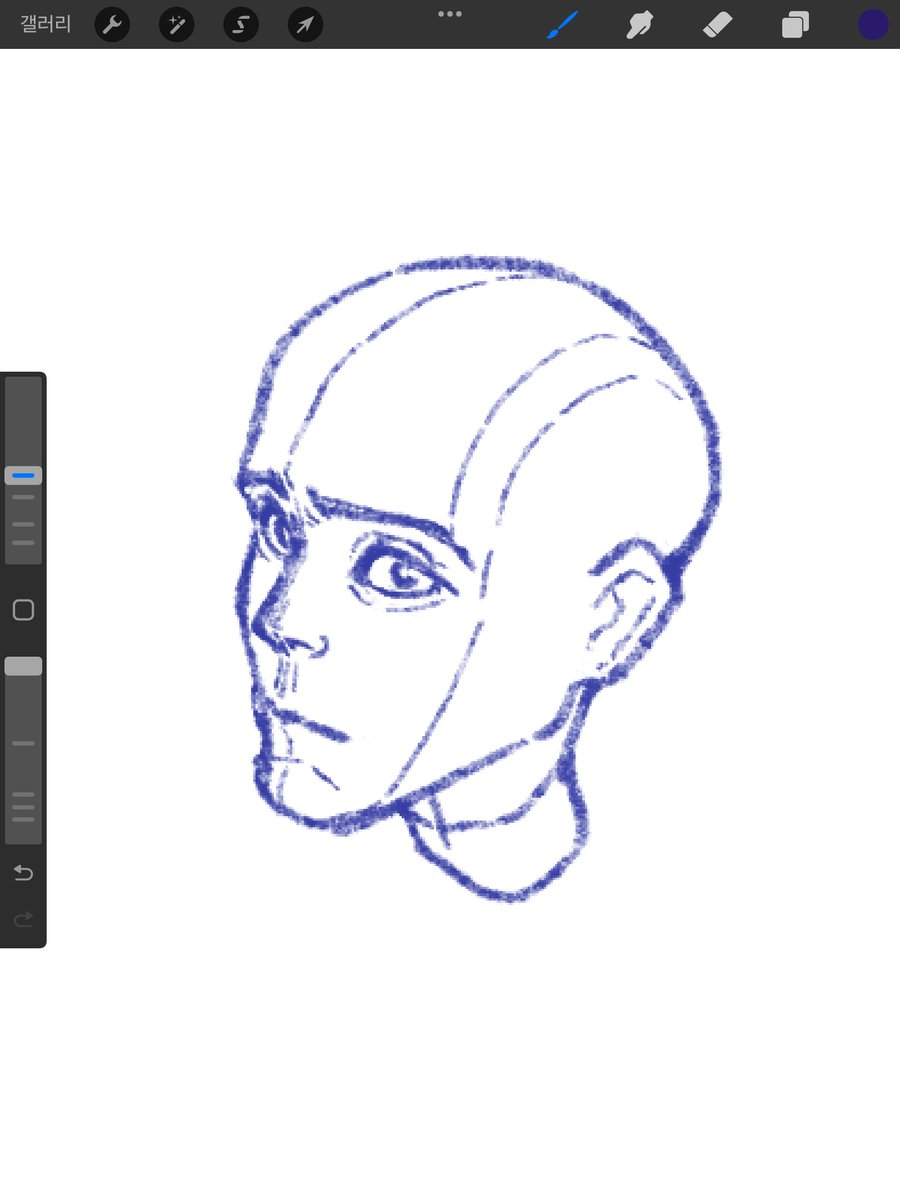Tap the square modify button in sidebar
This screenshot has height=1200, width=900.
pos(23,610)
